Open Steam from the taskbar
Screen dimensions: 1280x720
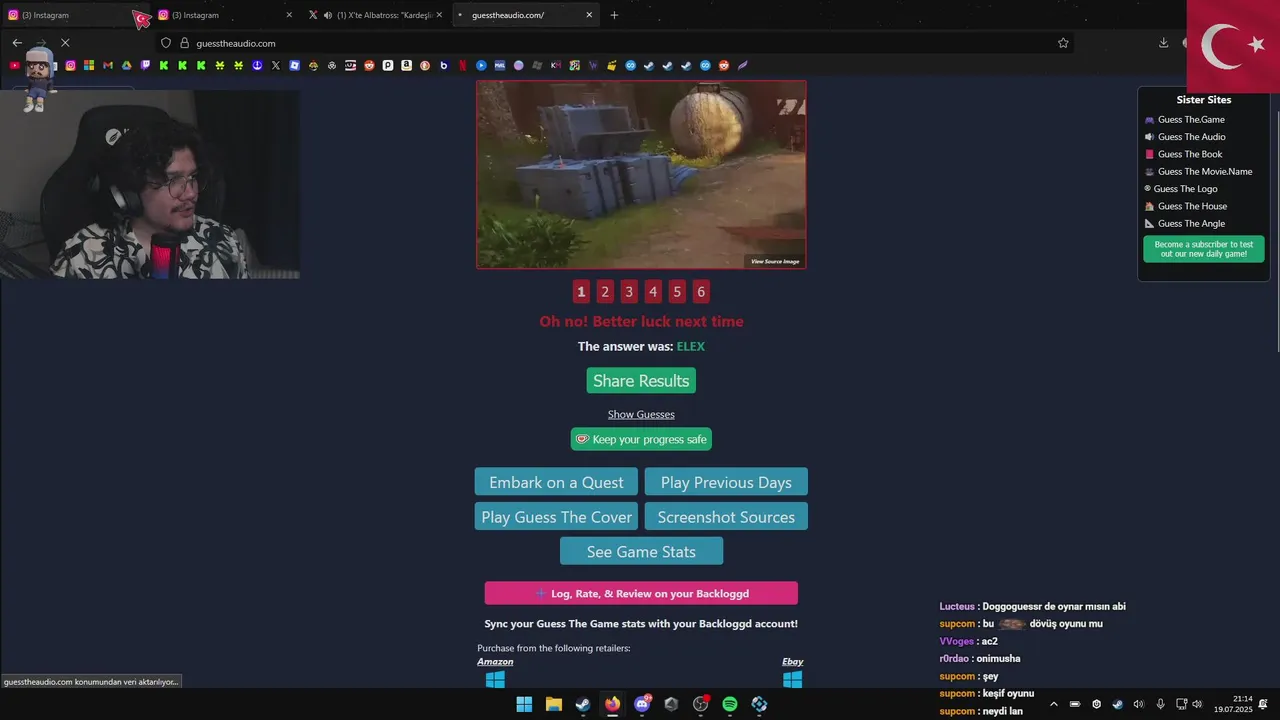[582, 704]
